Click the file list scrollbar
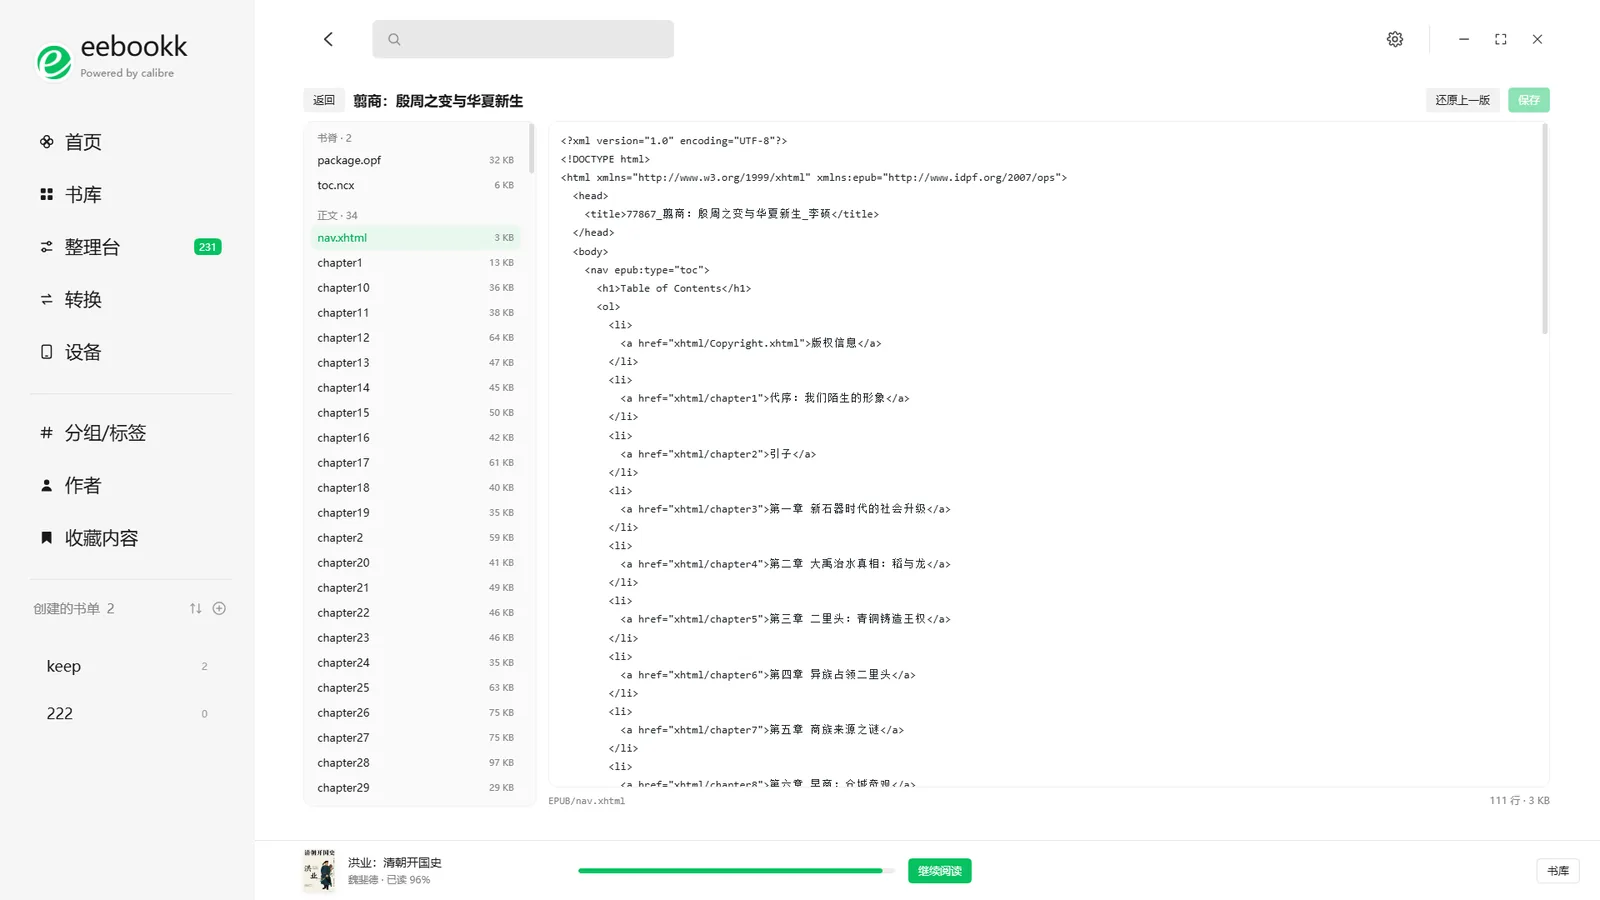1600x900 pixels. coord(531,148)
